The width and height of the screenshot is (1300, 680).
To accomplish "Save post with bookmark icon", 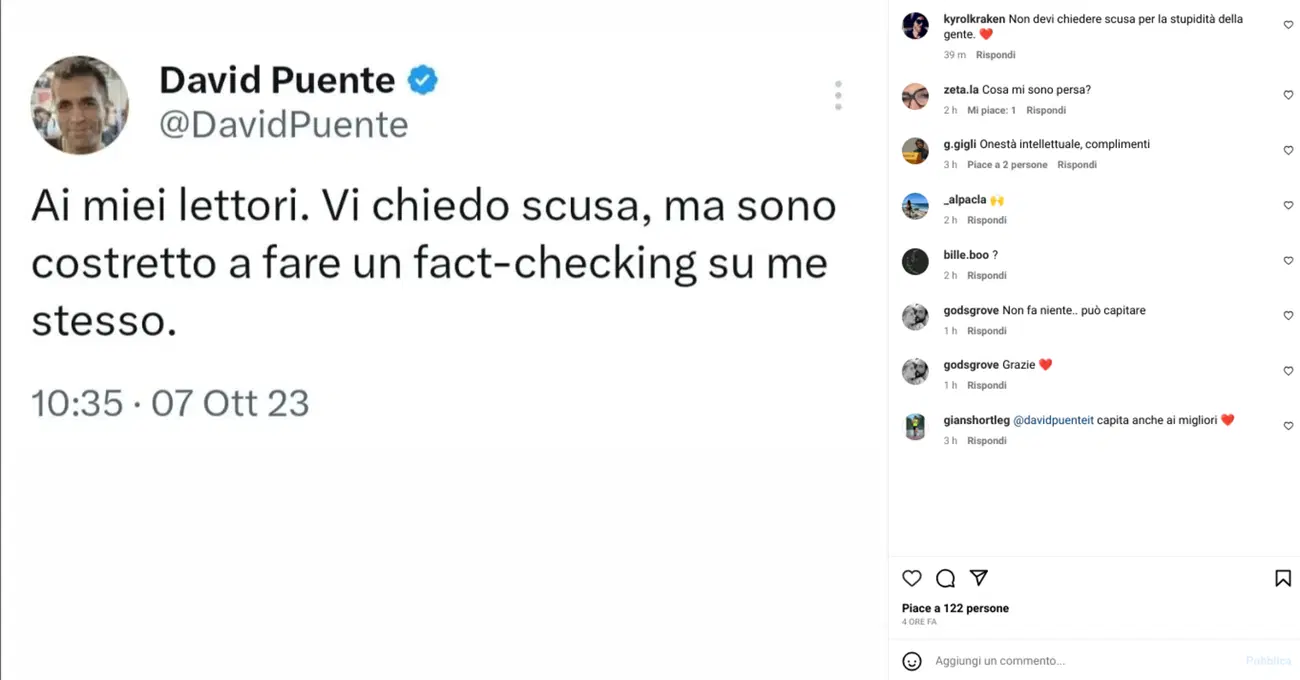I will click(x=1283, y=578).
